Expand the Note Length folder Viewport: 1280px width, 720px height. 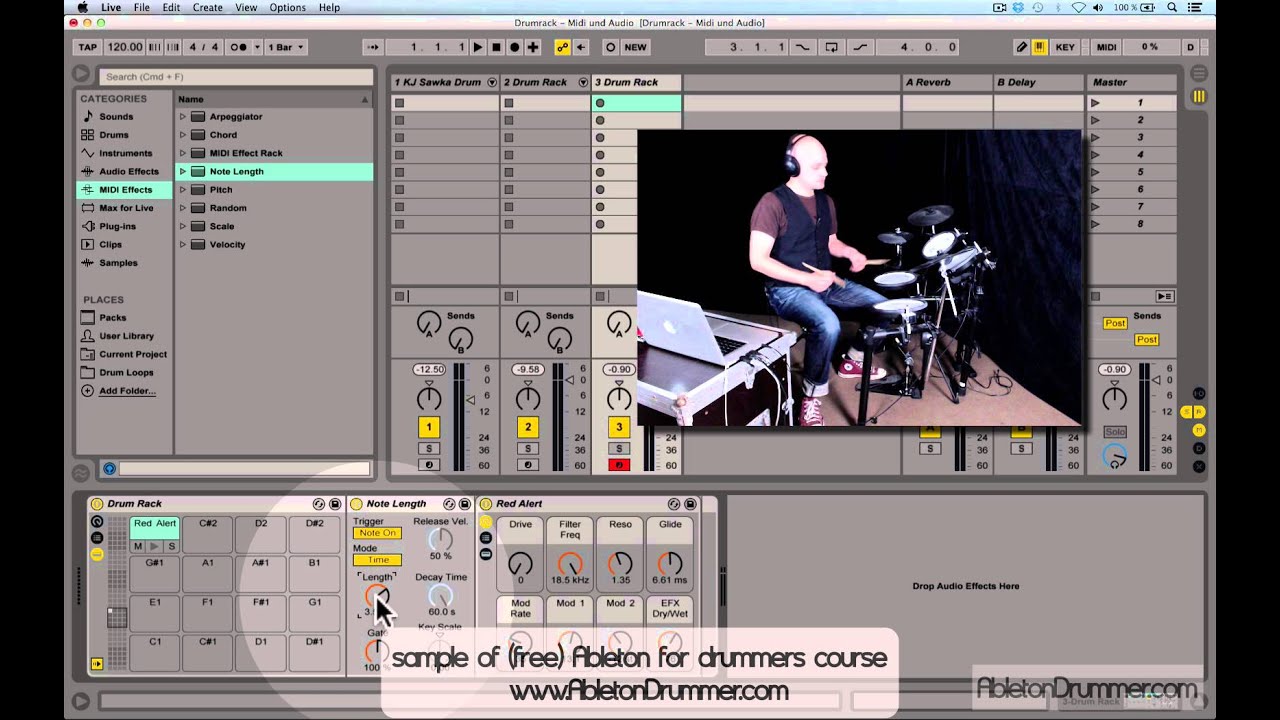click(182, 172)
